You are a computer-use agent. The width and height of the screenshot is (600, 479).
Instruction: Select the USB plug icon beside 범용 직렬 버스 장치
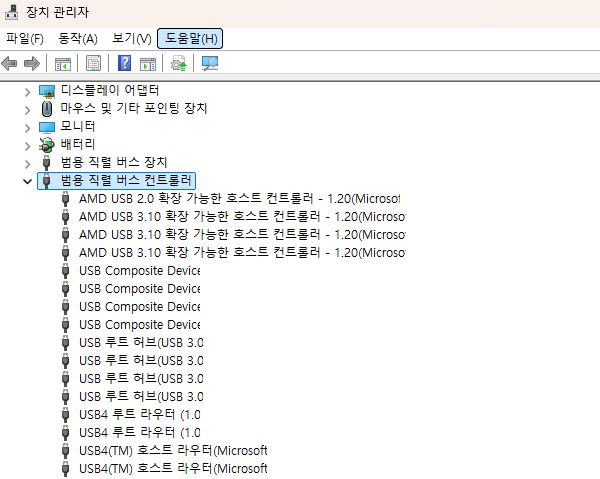pyautogui.click(x=46, y=163)
